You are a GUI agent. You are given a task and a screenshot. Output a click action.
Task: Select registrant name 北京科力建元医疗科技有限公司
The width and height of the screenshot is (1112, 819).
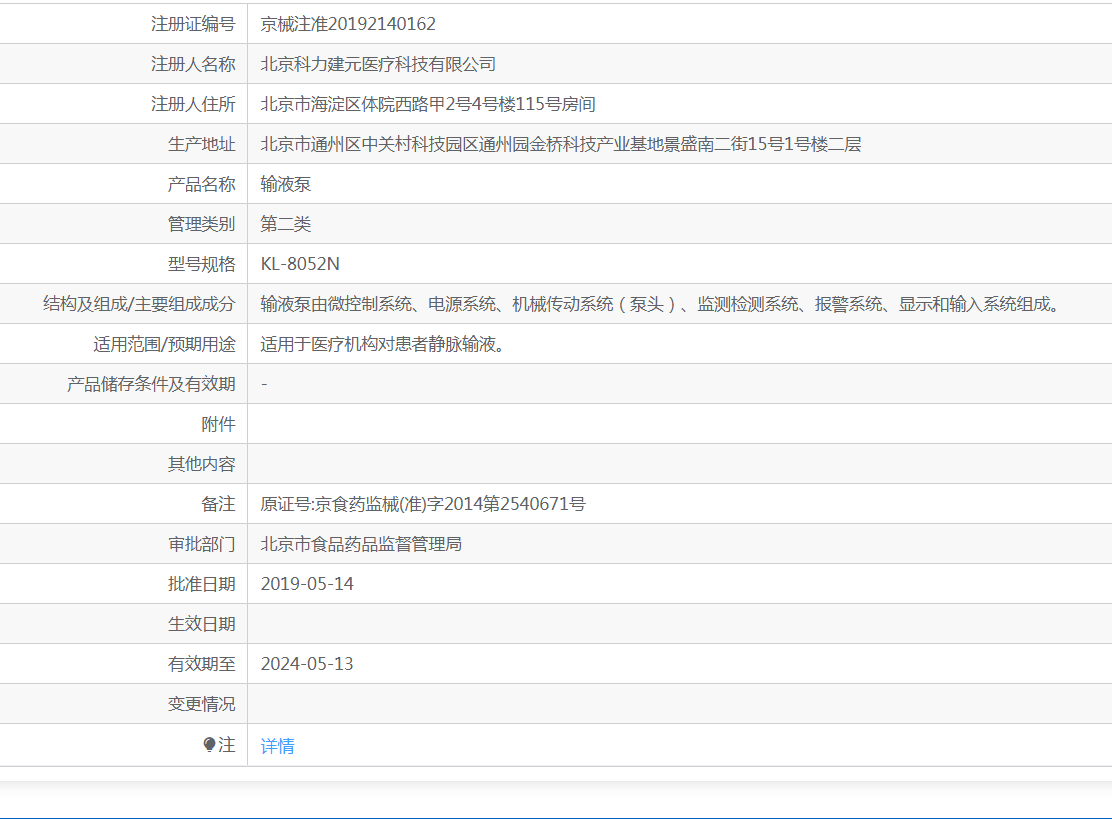378,64
